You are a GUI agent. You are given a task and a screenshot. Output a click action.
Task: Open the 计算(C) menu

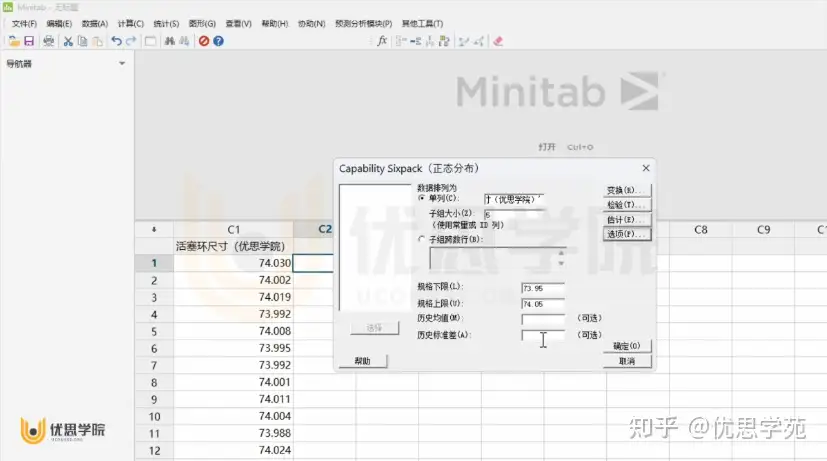(x=131, y=24)
